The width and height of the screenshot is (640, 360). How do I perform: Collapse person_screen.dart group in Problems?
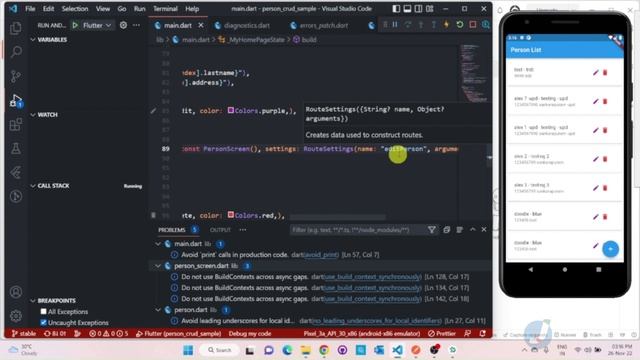point(158,266)
